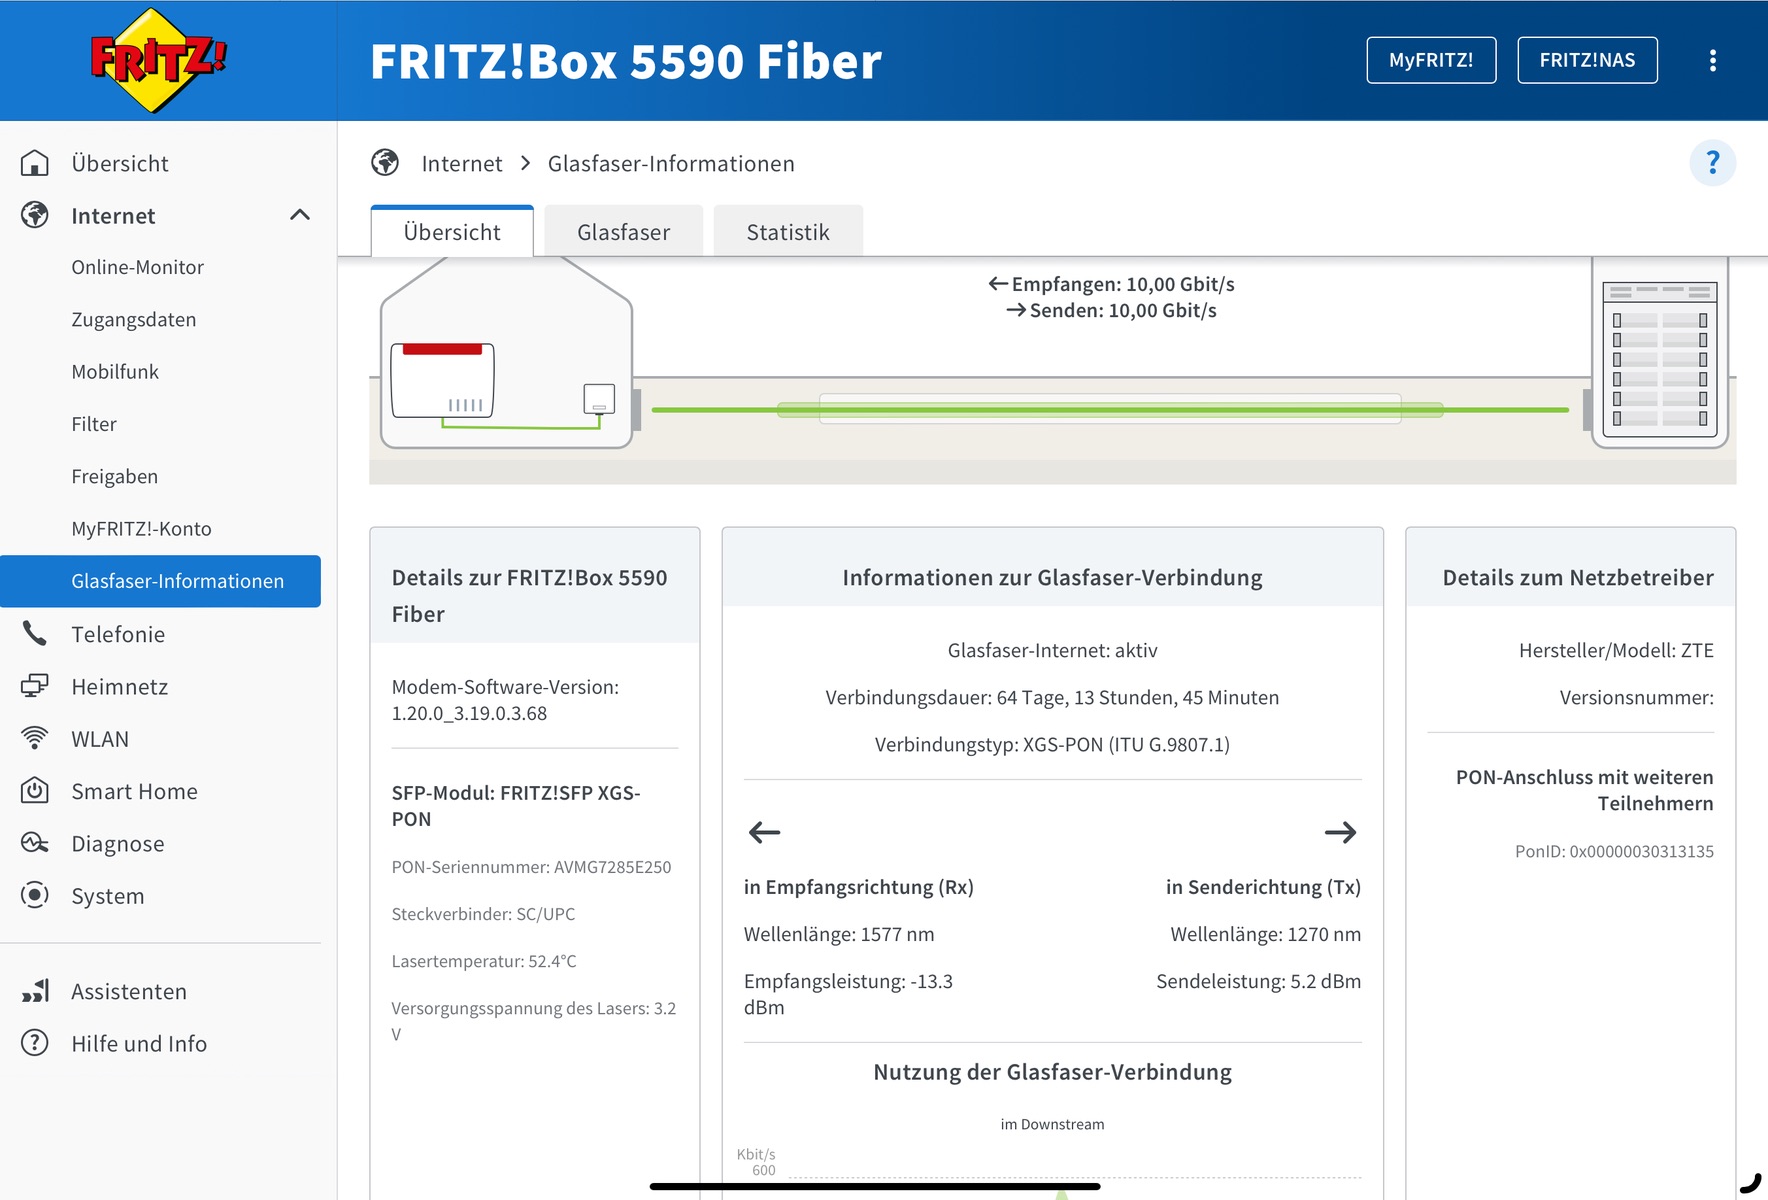Collapse the Internet menu chevron
The width and height of the screenshot is (1768, 1200).
(x=300, y=215)
